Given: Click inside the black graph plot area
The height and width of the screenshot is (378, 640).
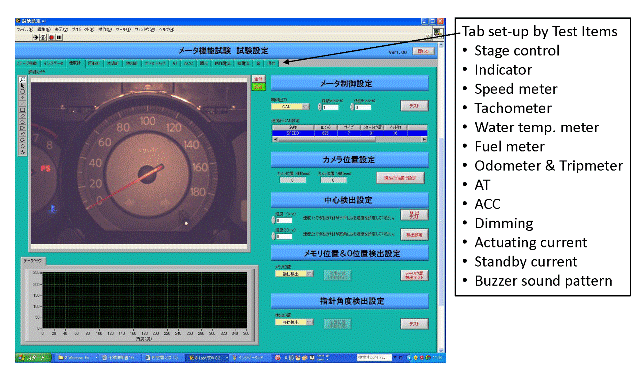Looking at the screenshot, I should coord(145,300).
